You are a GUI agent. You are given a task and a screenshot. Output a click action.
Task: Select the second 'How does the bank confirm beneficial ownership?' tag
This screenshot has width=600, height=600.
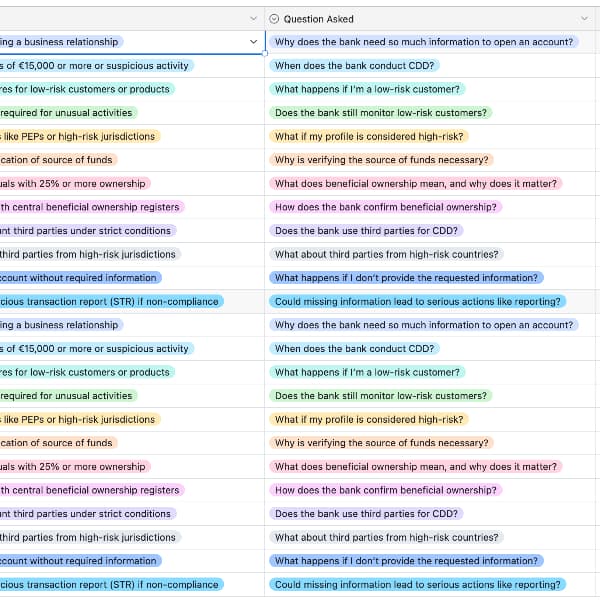click(x=386, y=490)
